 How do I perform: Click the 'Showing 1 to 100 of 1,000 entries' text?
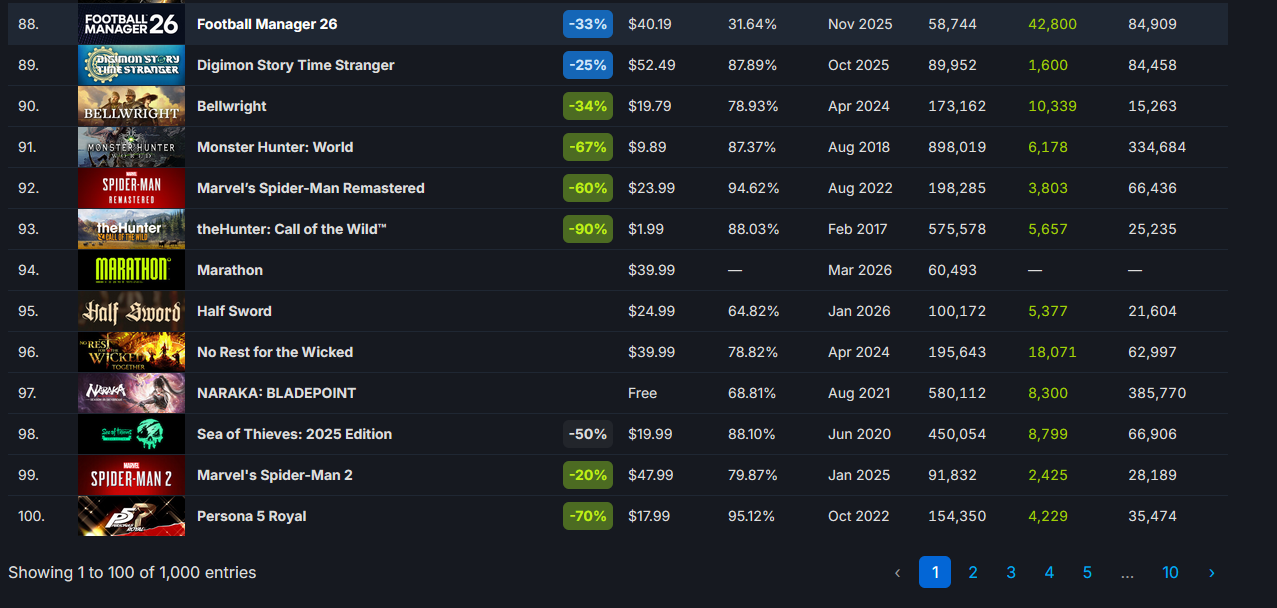[132, 573]
